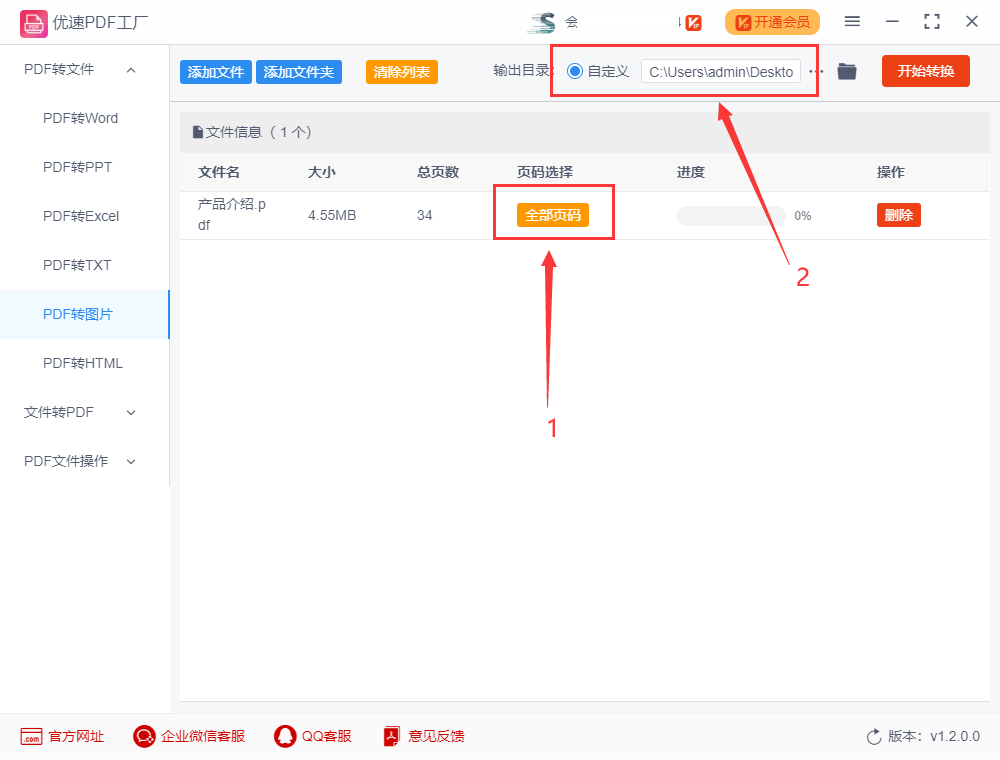Click the 进度 column header
The height and width of the screenshot is (760, 1000).
[691, 172]
